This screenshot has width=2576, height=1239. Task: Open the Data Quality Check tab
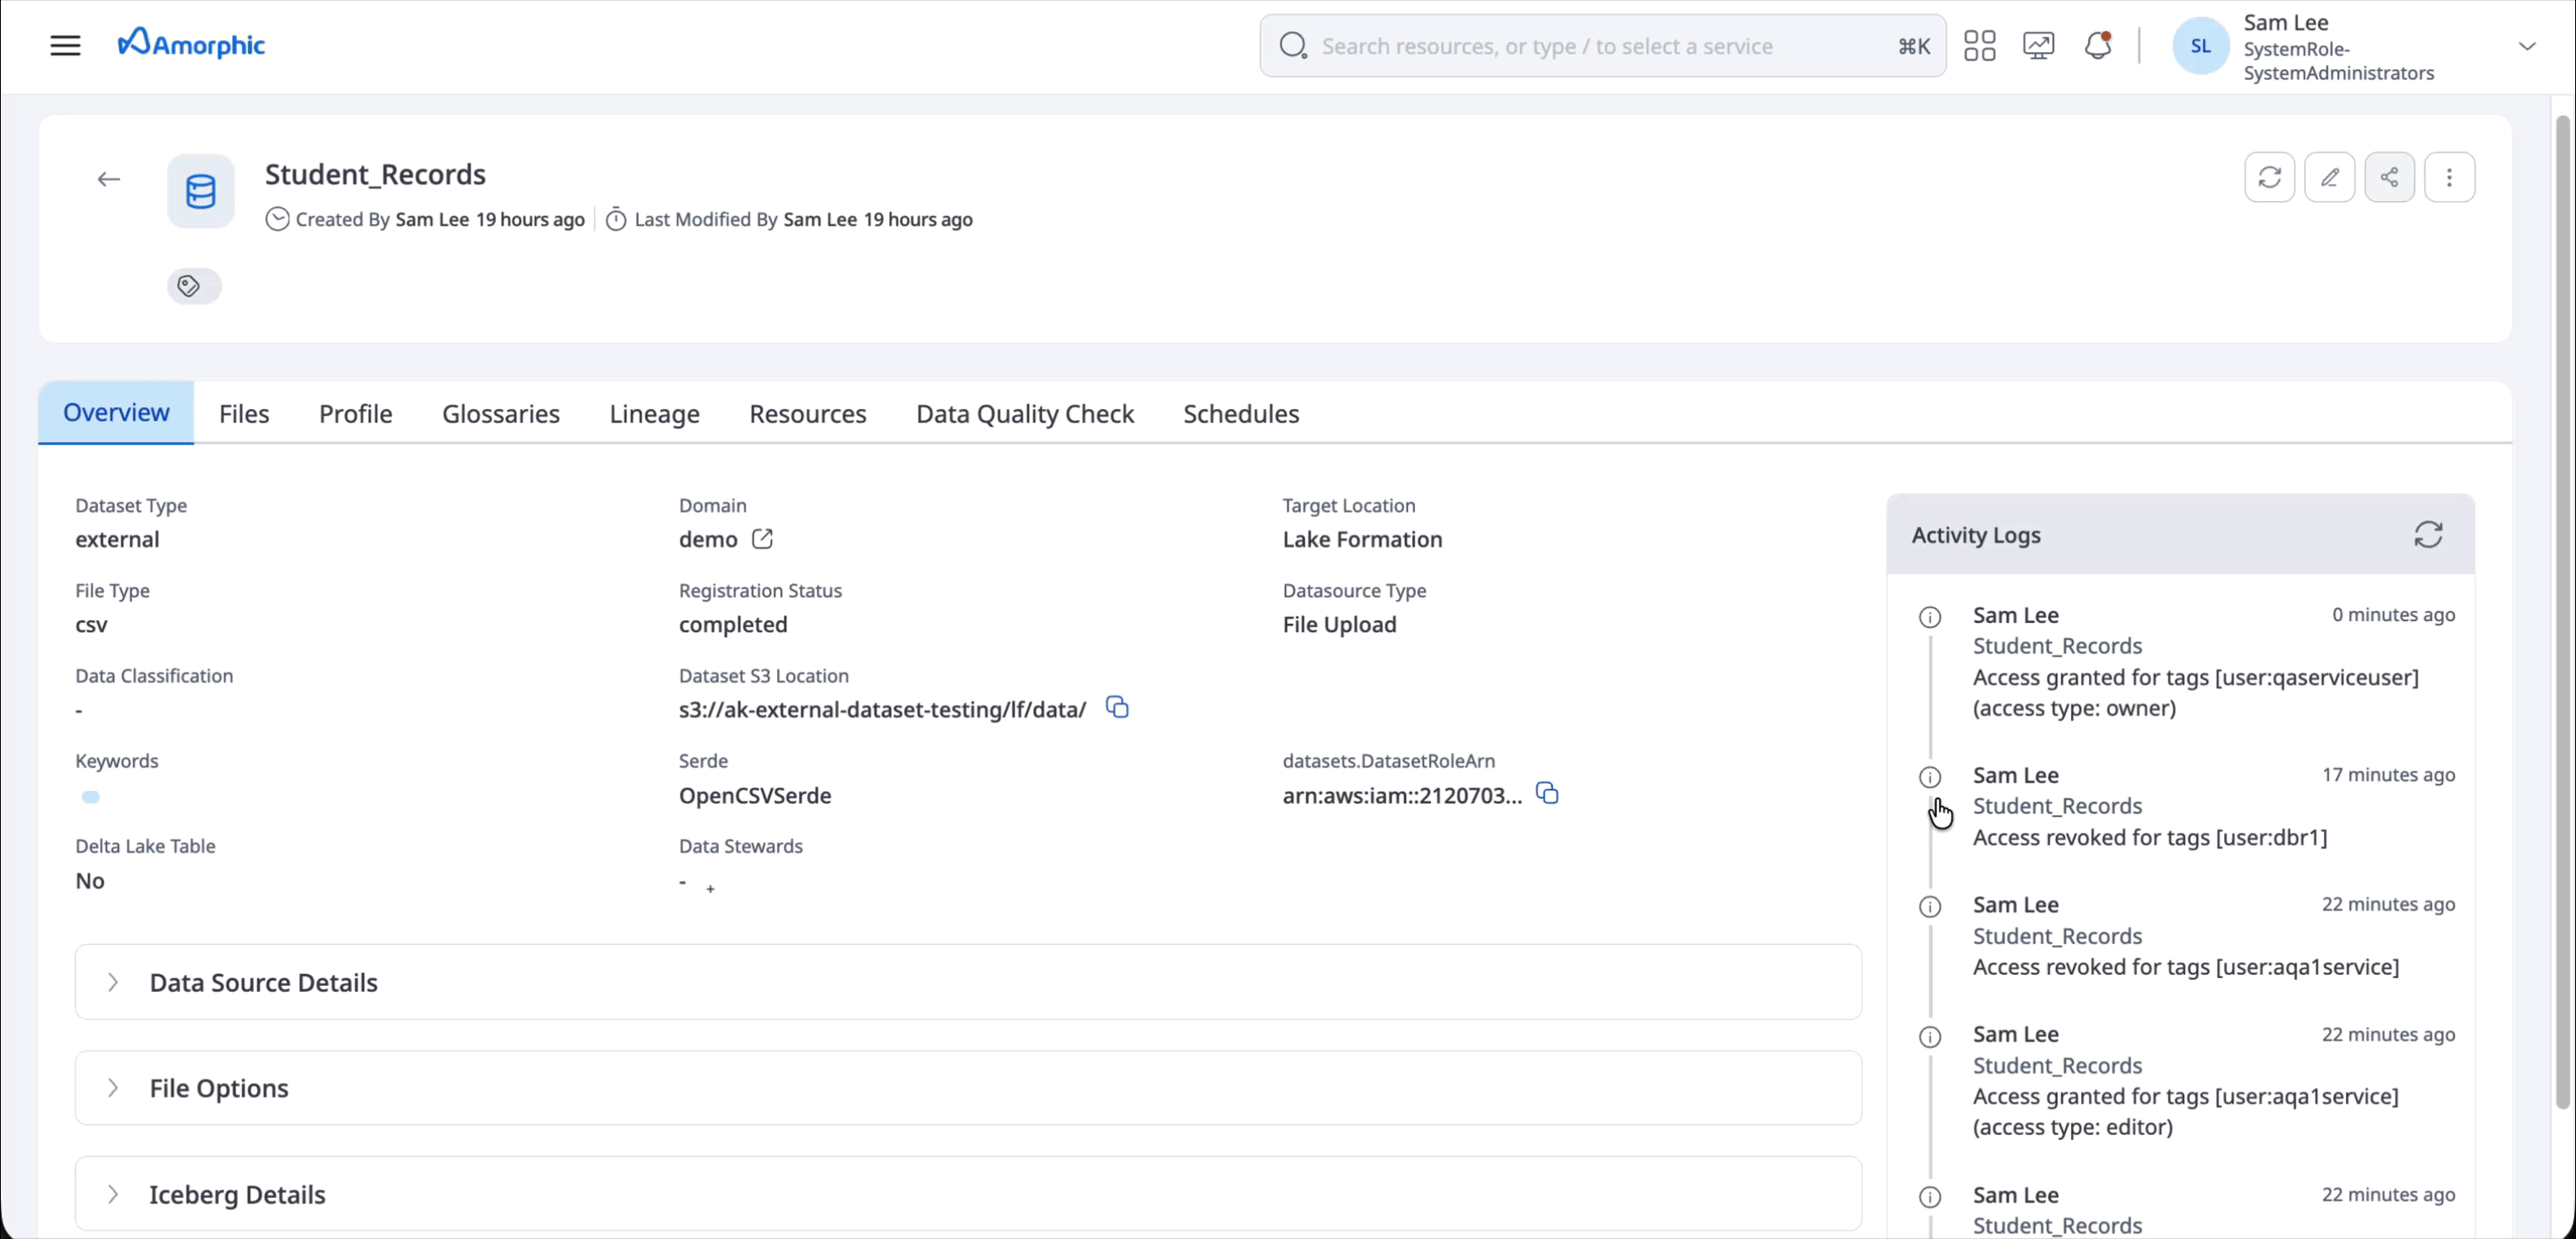click(x=1024, y=413)
